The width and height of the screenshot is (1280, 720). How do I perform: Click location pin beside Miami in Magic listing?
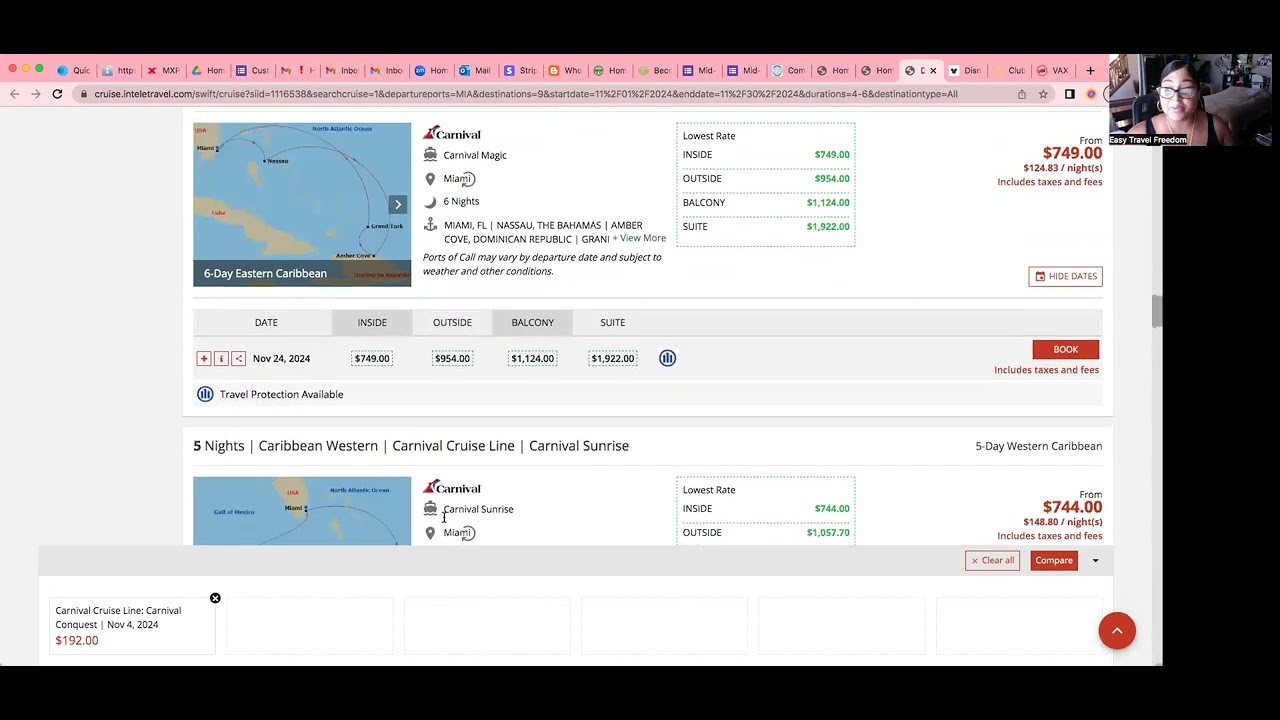pyautogui.click(x=430, y=179)
